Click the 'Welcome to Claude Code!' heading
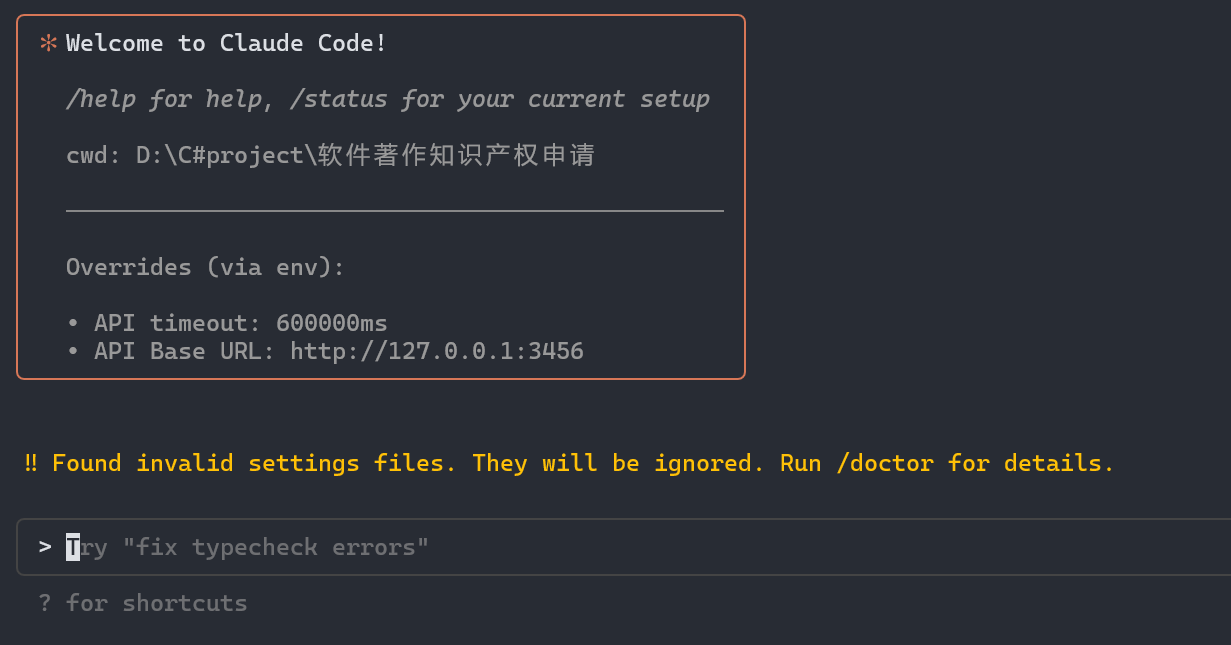Screen dimensions: 1231x645 pyautogui.click(x=226, y=43)
